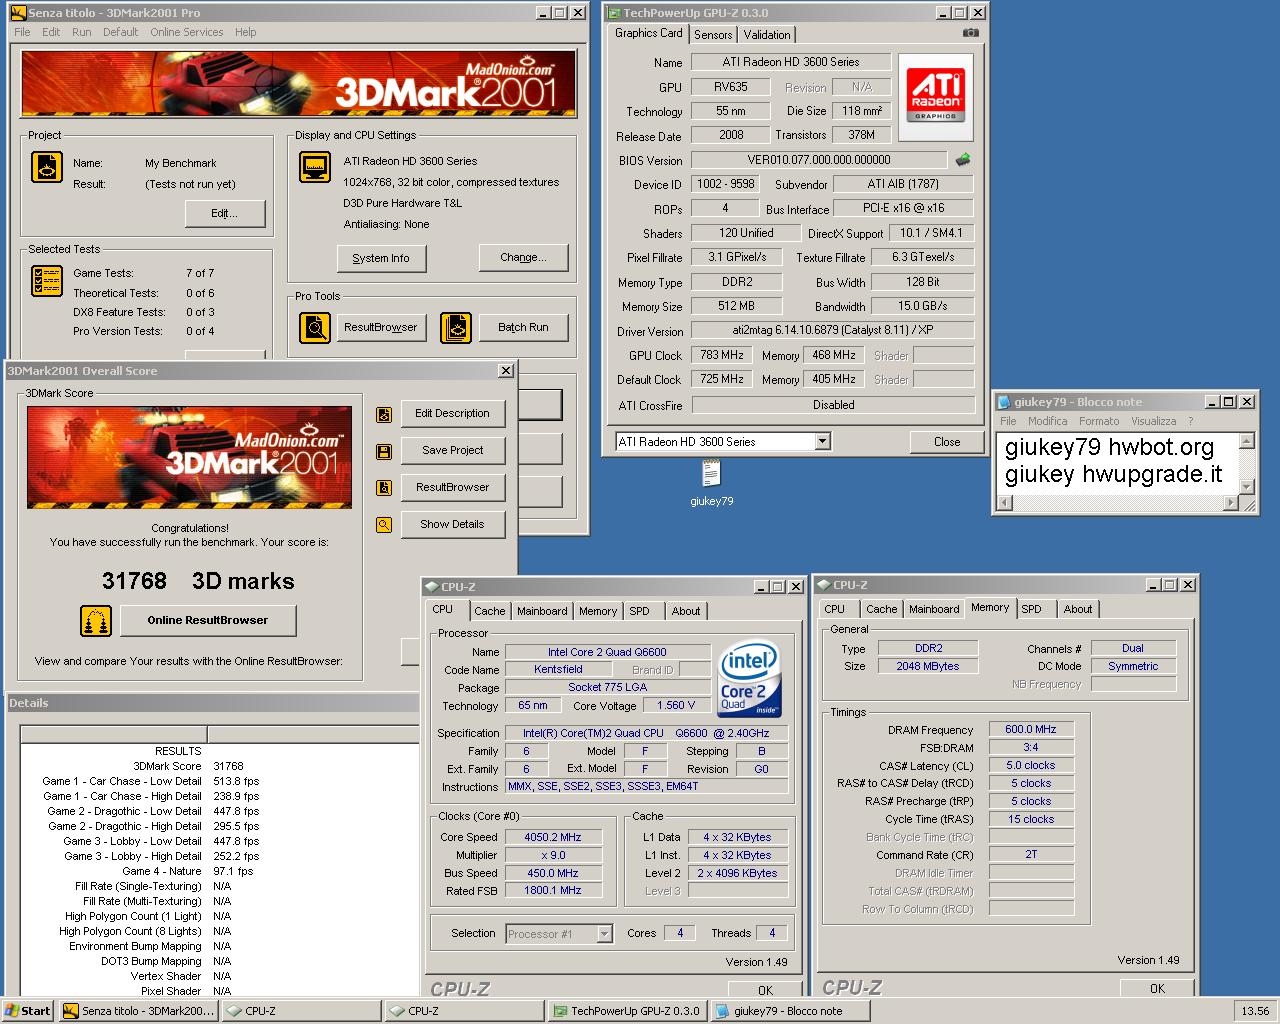Open the Processor selection dropdown in CPU-Z
1280x1024 pixels.
pyautogui.click(x=604, y=934)
